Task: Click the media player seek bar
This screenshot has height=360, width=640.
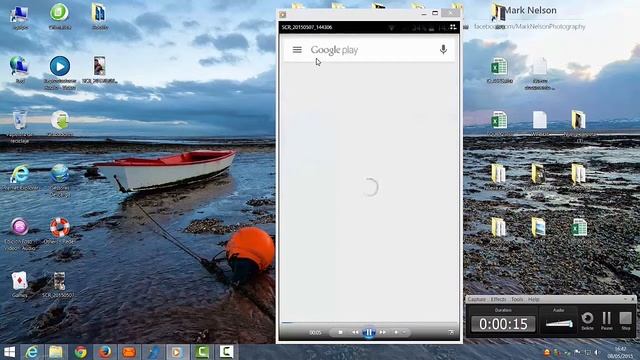Action: tap(369, 322)
